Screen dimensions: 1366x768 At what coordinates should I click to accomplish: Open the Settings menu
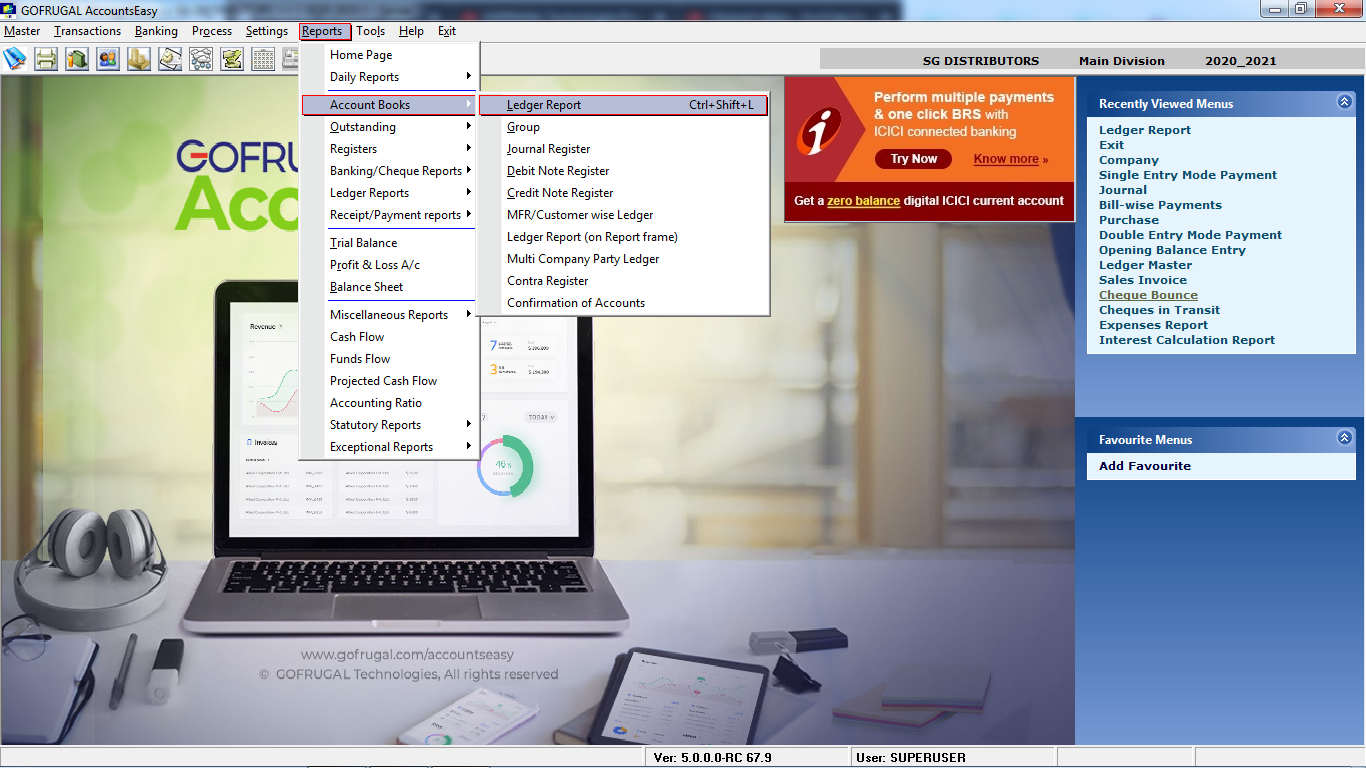click(267, 31)
